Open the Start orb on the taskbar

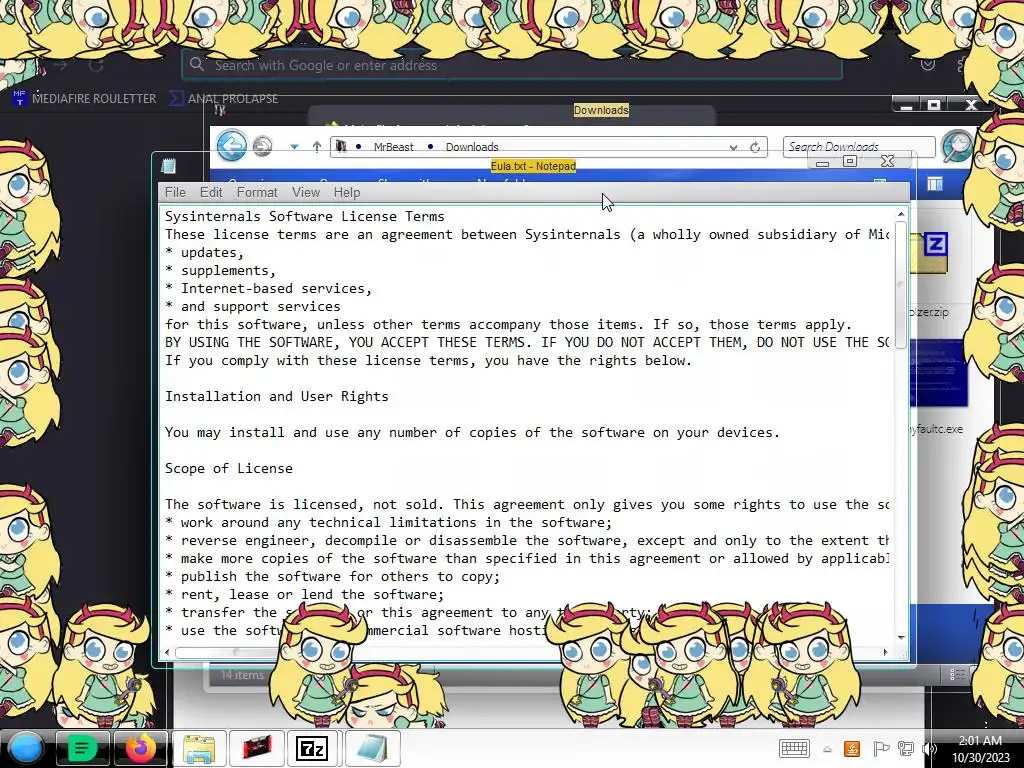[x=26, y=748]
